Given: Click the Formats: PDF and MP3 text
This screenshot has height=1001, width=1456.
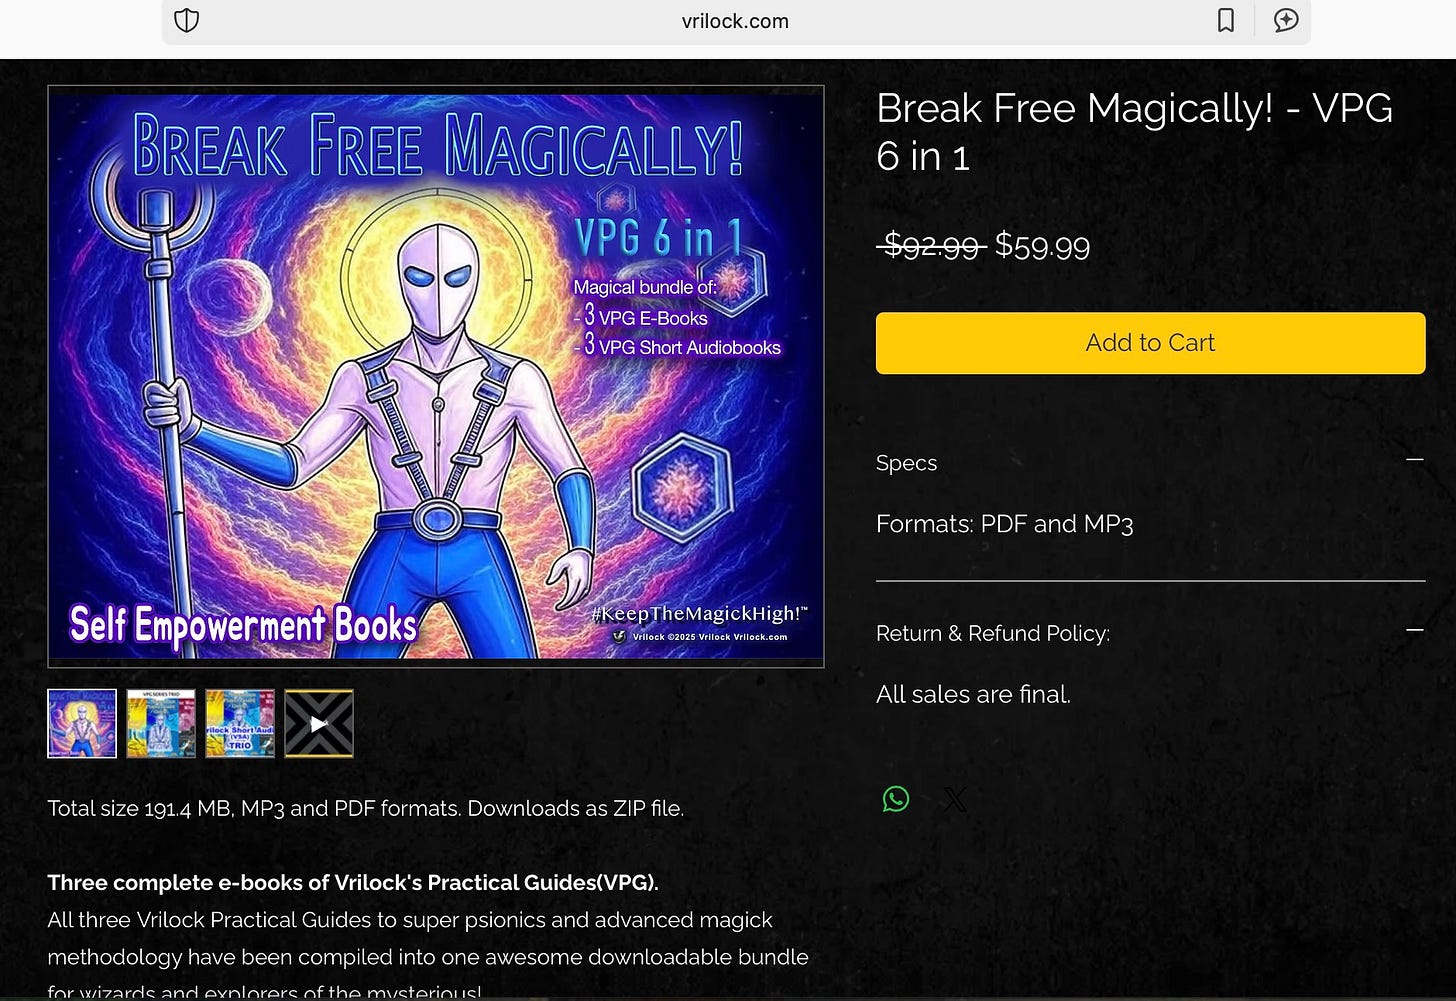Looking at the screenshot, I should (x=1004, y=524).
